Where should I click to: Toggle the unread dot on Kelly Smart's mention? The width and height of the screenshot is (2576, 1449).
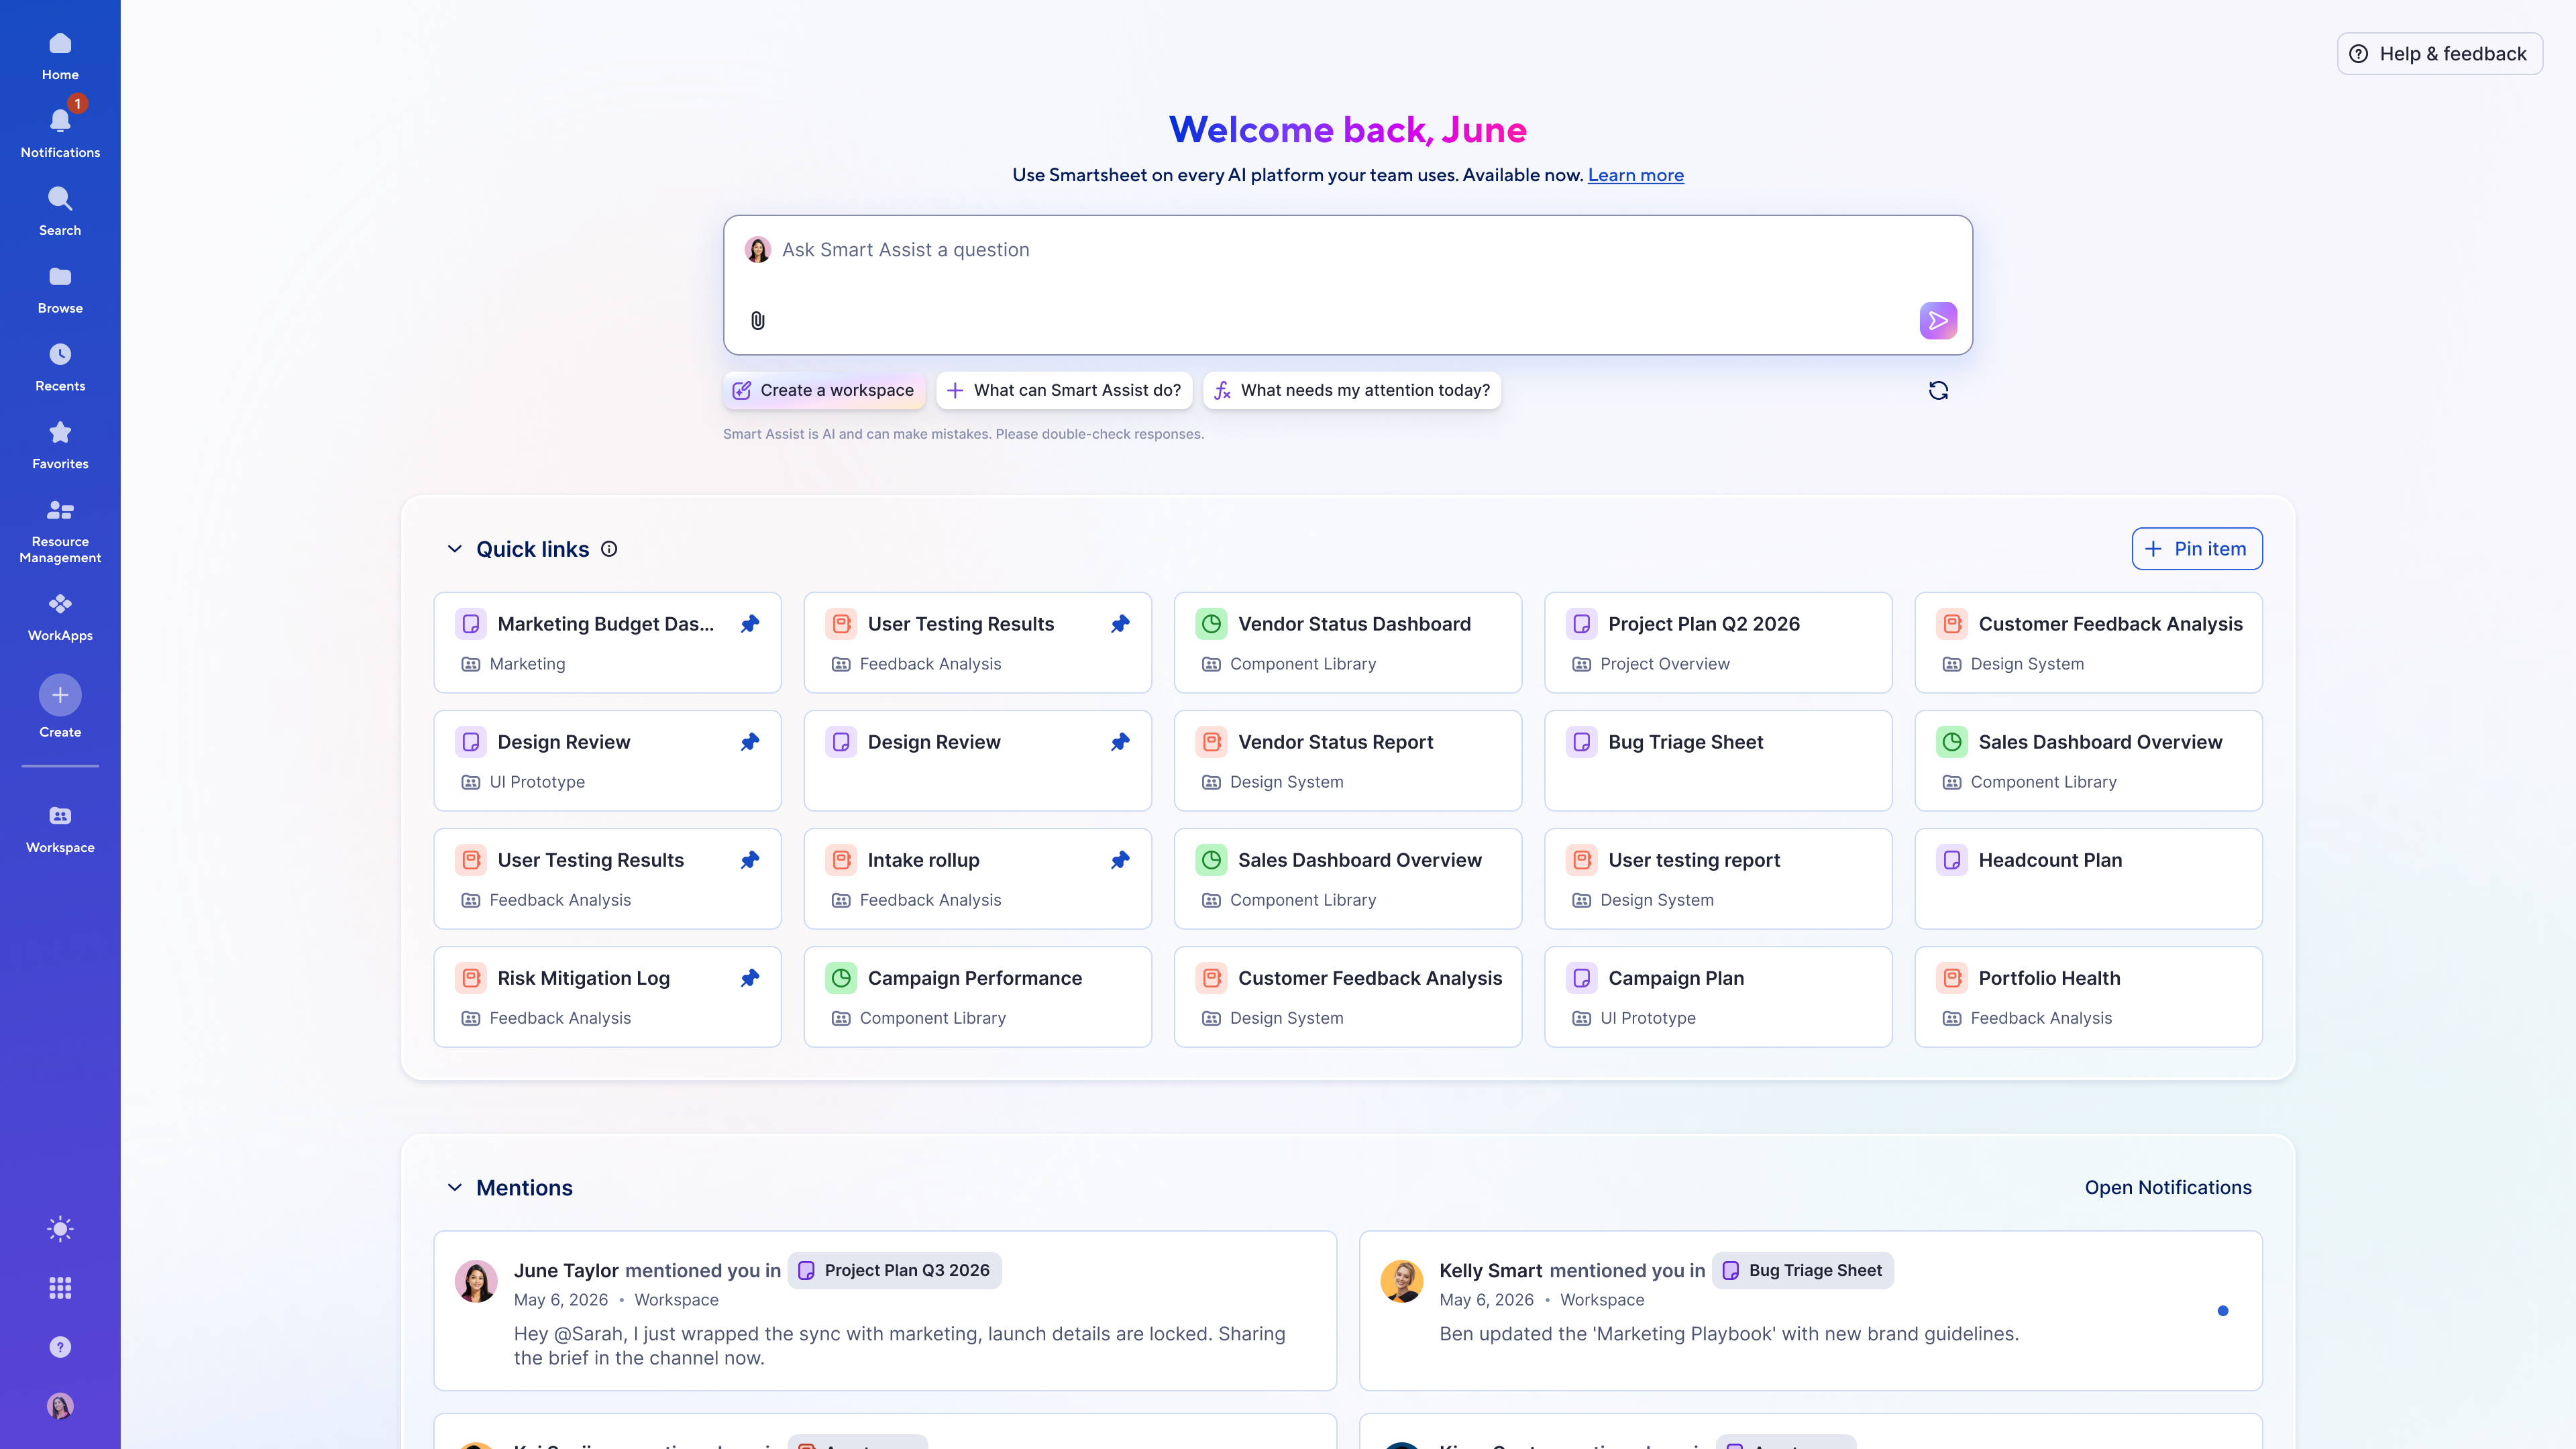tap(2223, 1311)
